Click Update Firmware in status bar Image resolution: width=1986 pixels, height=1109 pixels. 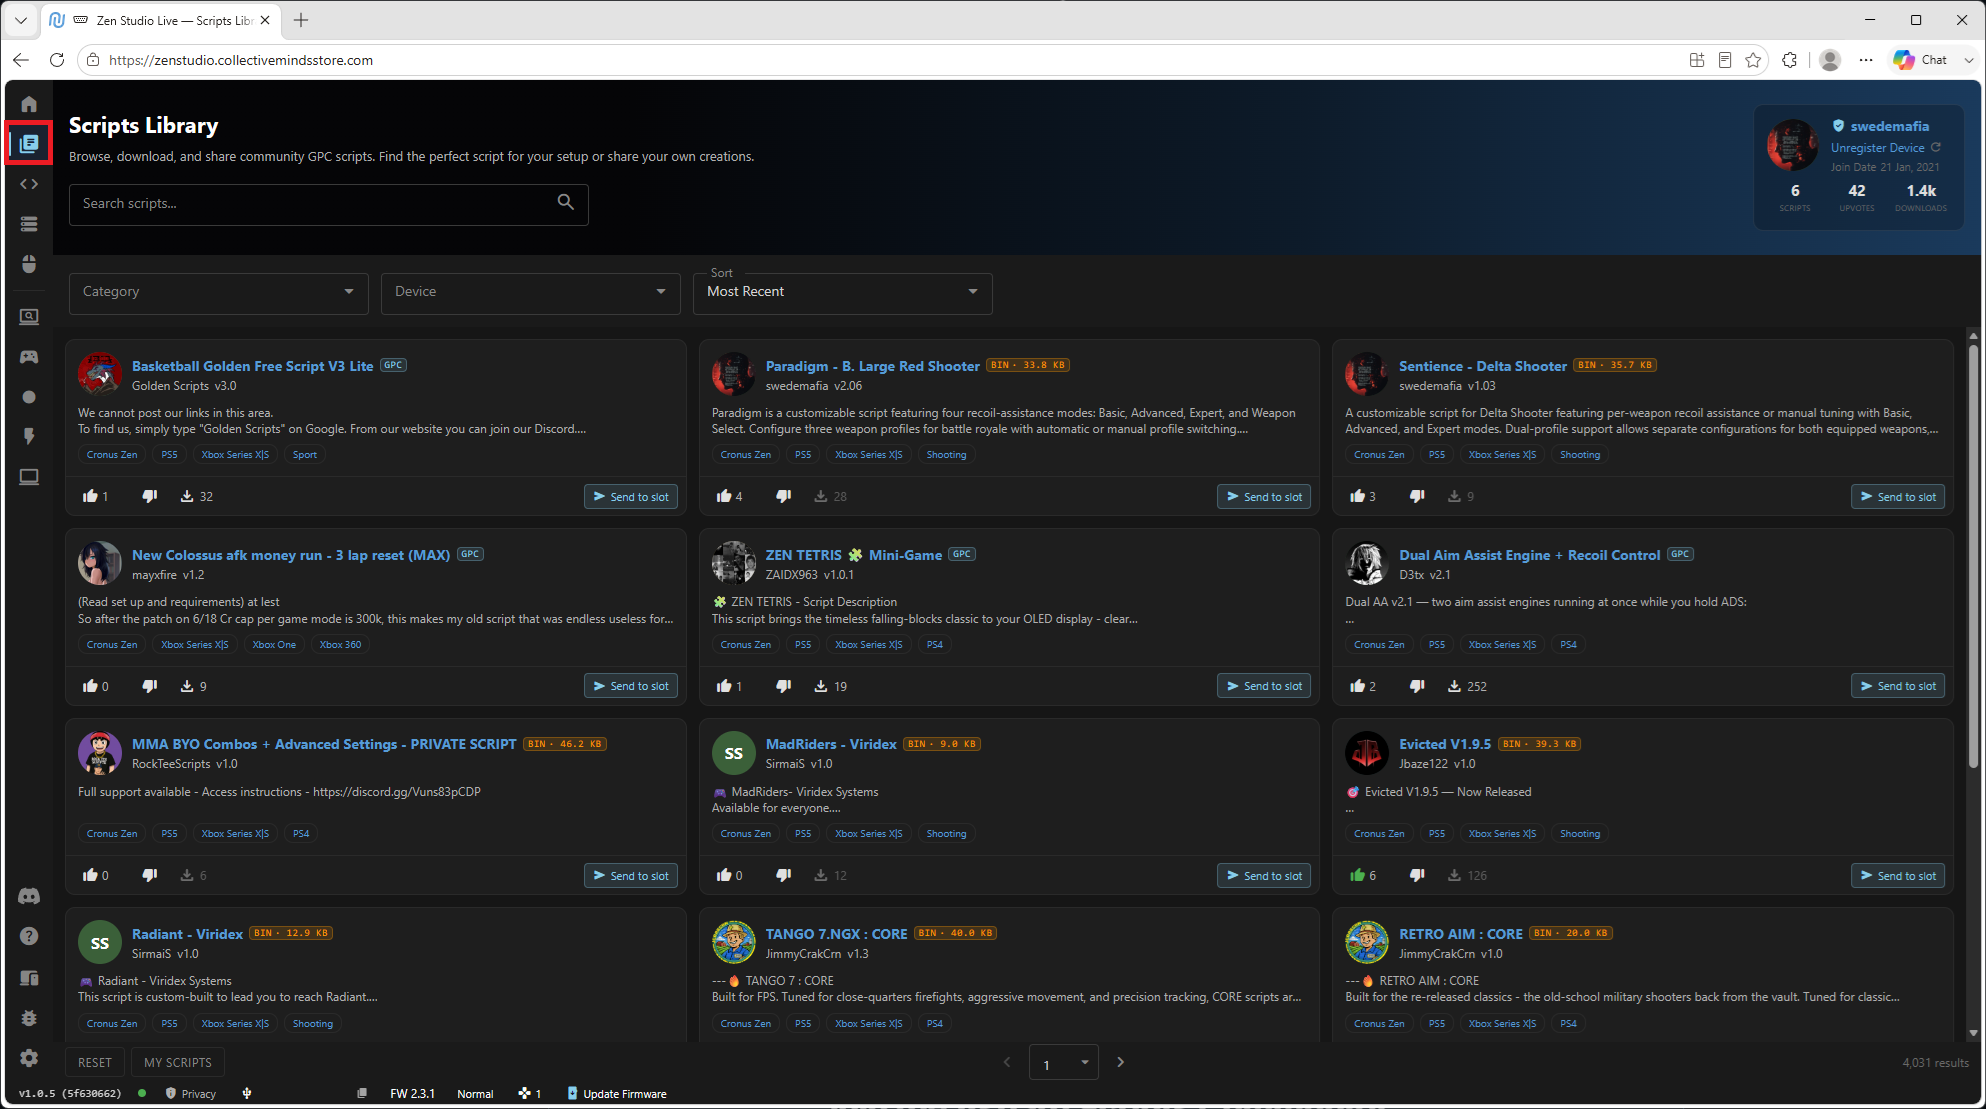point(617,1094)
